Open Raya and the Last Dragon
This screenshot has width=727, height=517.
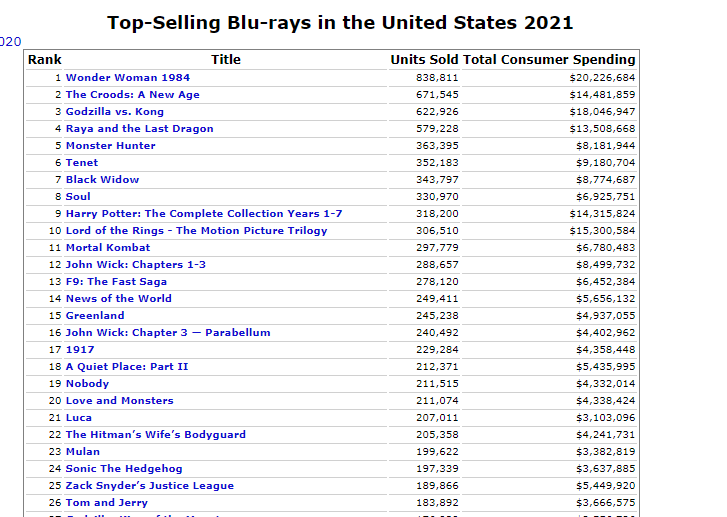(140, 128)
